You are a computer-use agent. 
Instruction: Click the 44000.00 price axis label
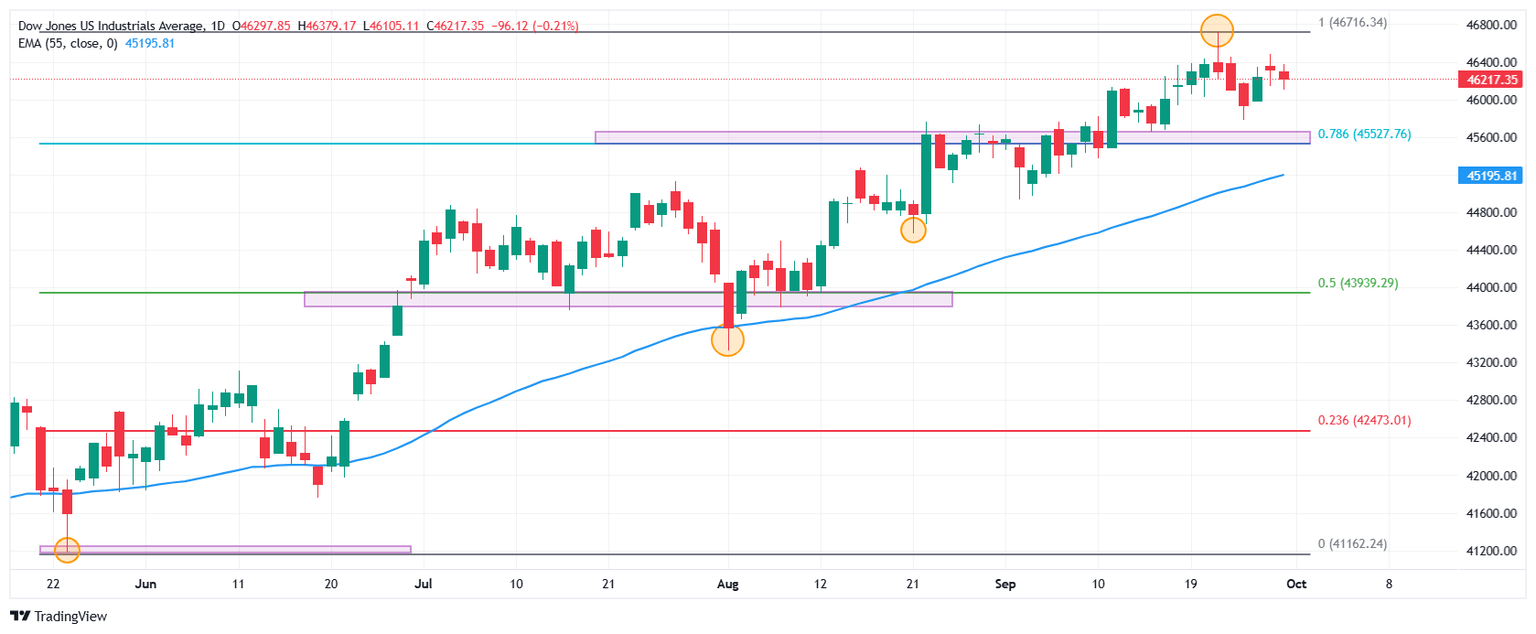[x=1492, y=288]
